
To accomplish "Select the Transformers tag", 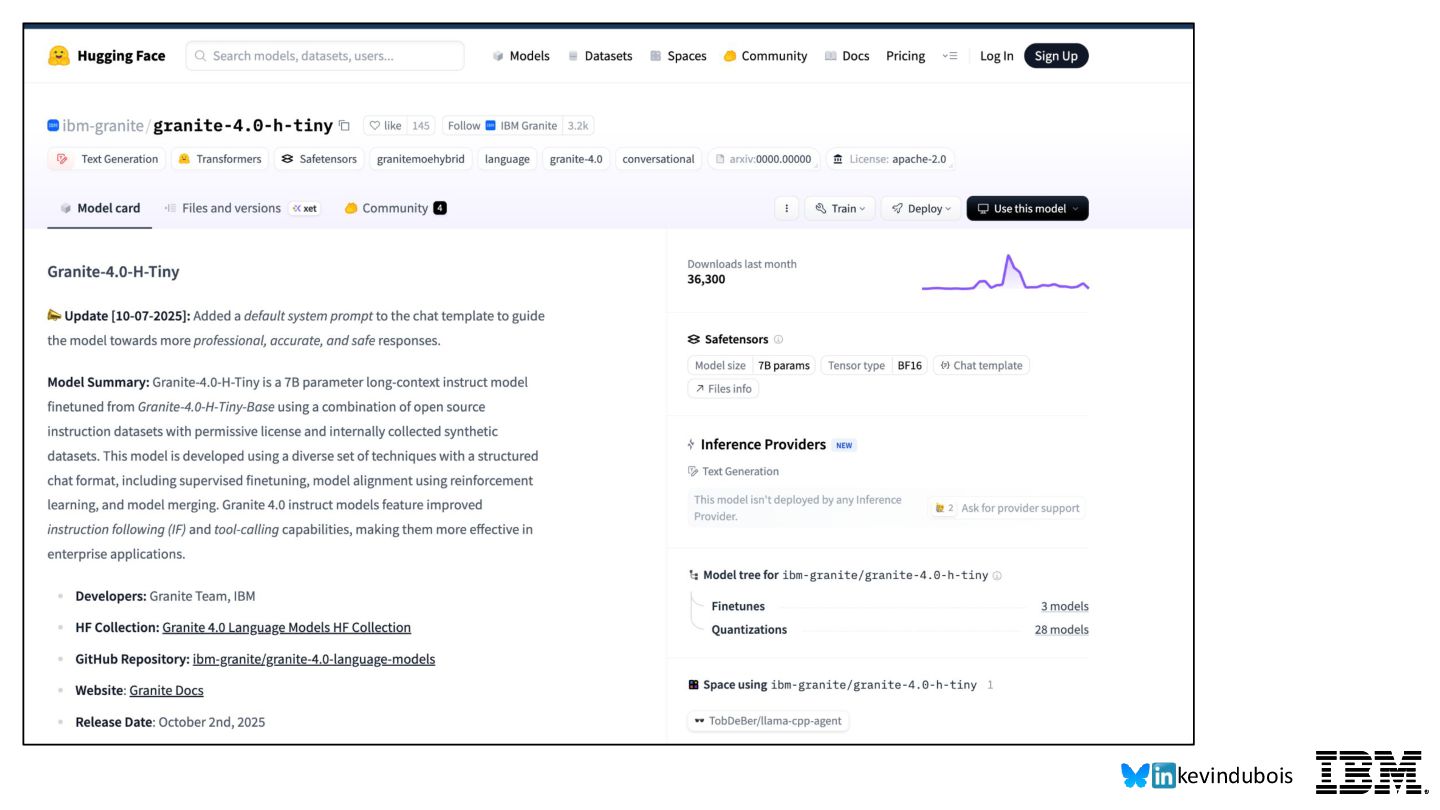I will (219, 159).
